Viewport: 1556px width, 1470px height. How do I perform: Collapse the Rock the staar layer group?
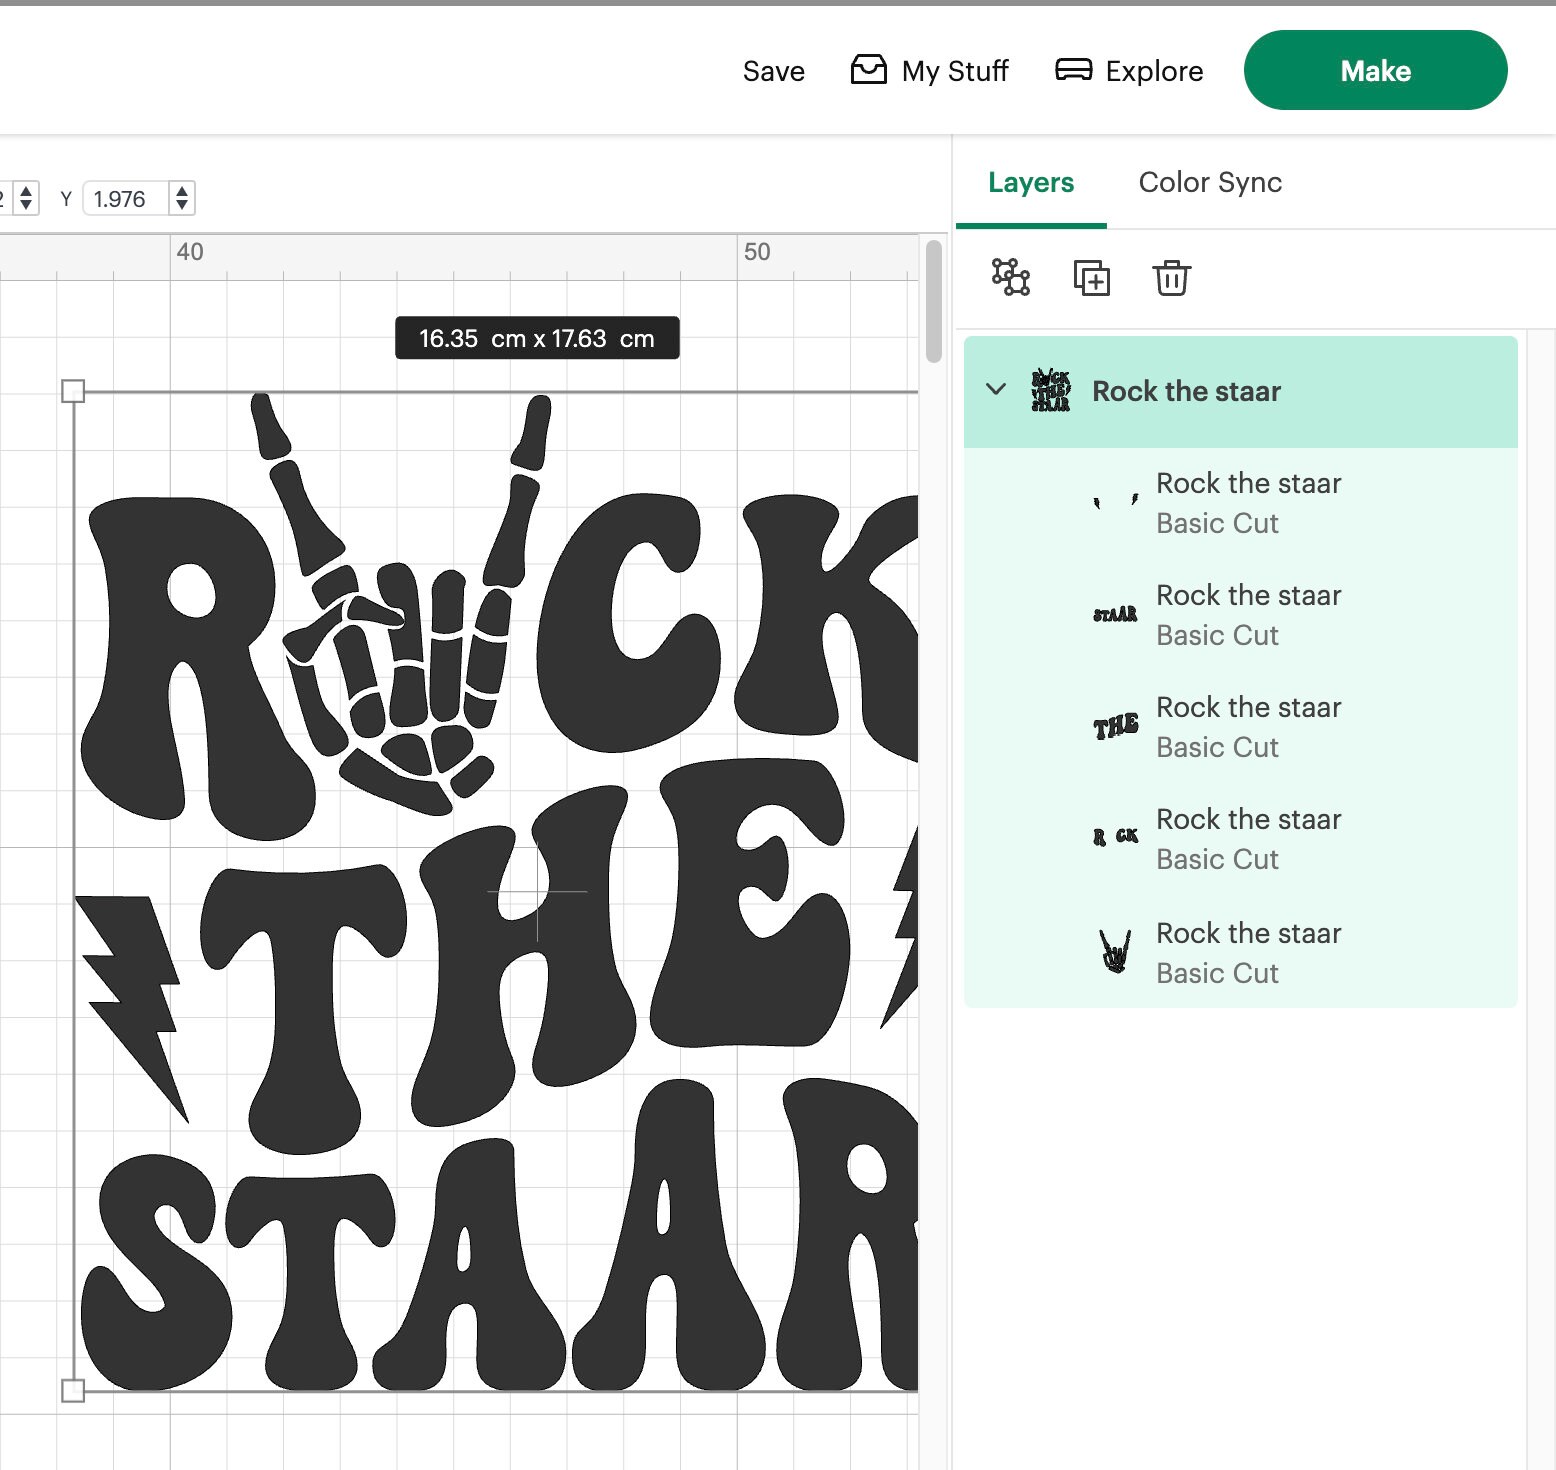pos(996,391)
